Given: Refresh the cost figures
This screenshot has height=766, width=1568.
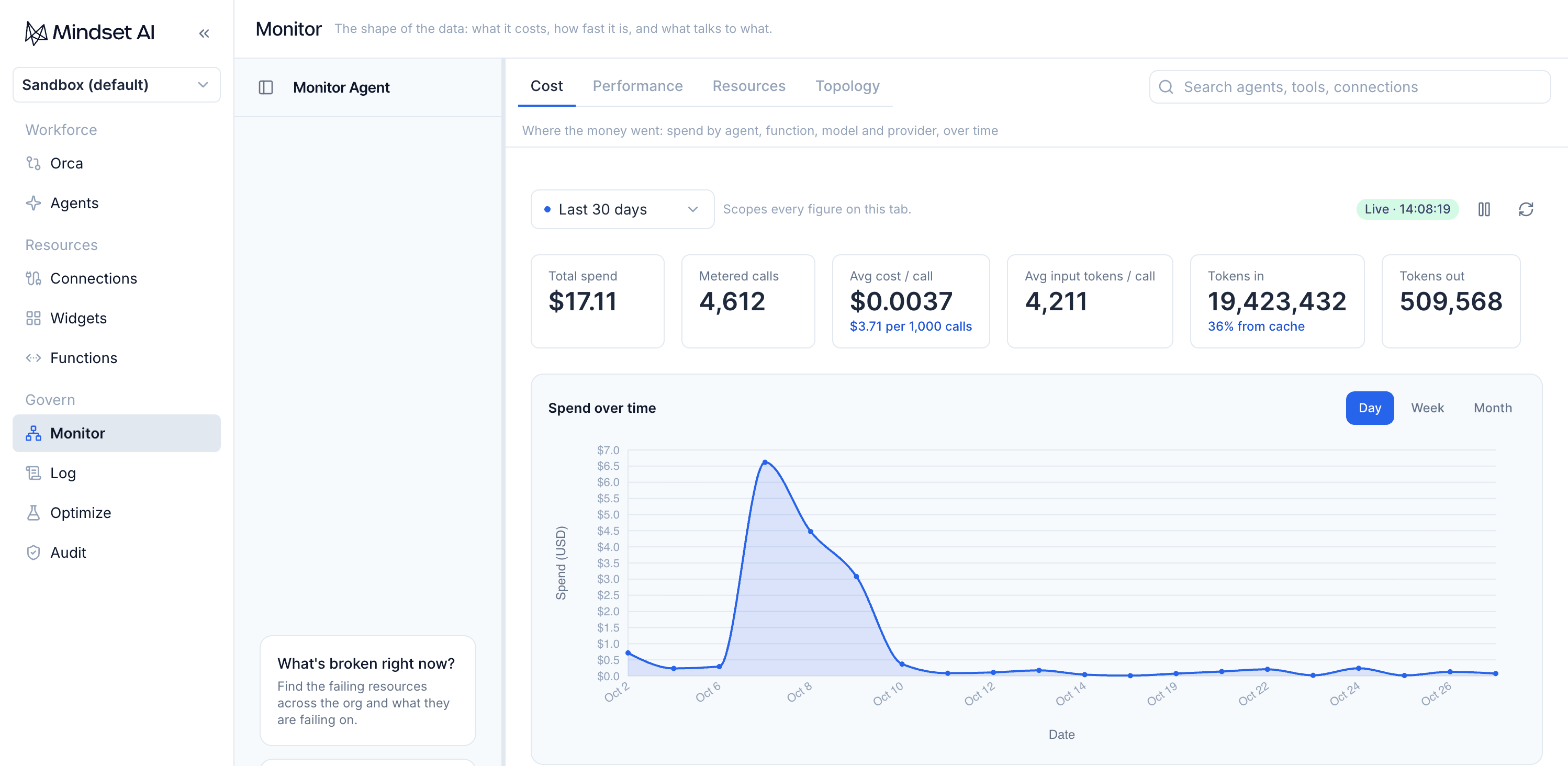Looking at the screenshot, I should [1526, 209].
